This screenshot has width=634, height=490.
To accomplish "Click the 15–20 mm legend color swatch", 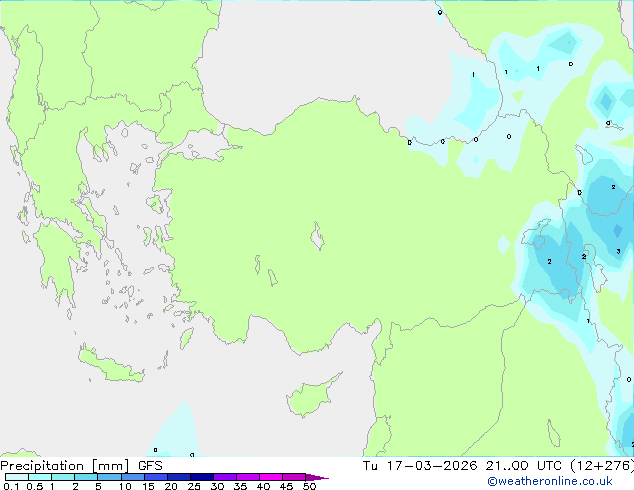I will [x=155, y=477].
